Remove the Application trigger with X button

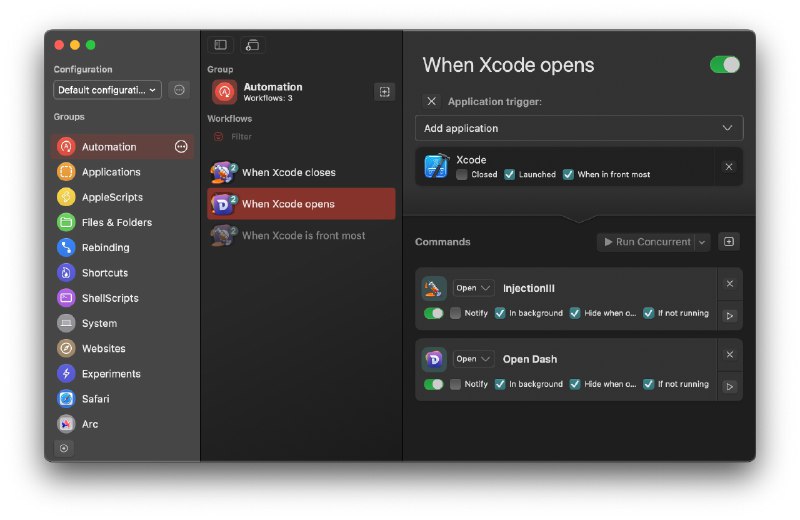[x=431, y=101]
